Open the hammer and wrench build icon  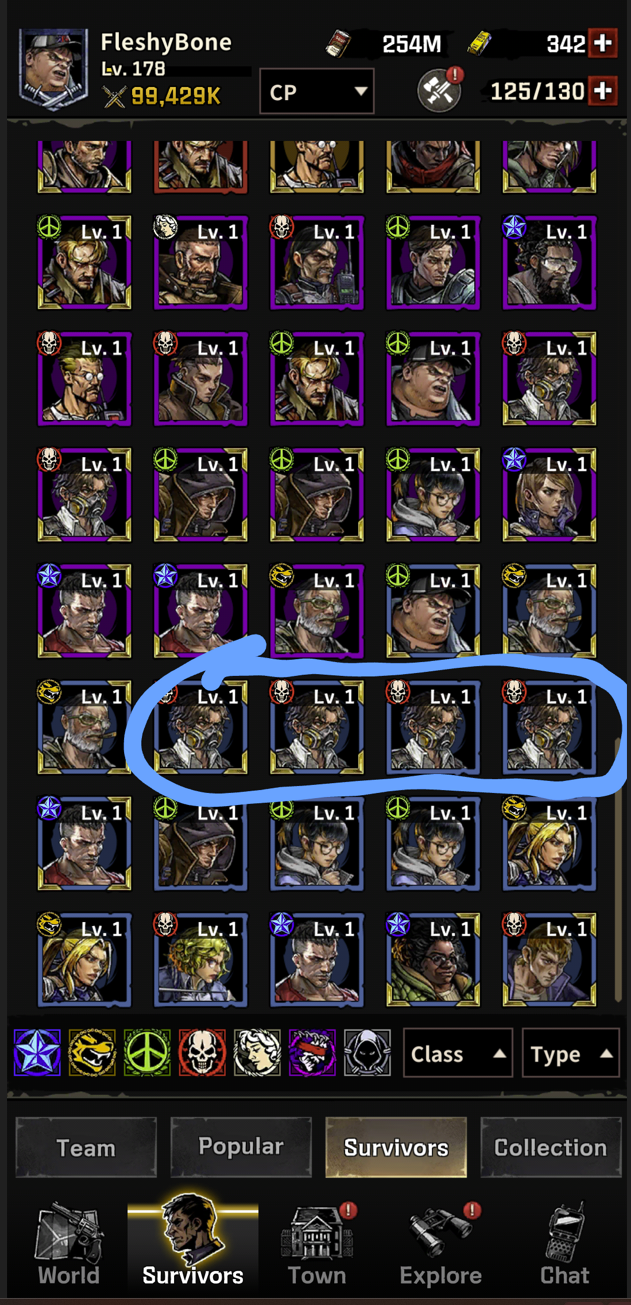438,91
